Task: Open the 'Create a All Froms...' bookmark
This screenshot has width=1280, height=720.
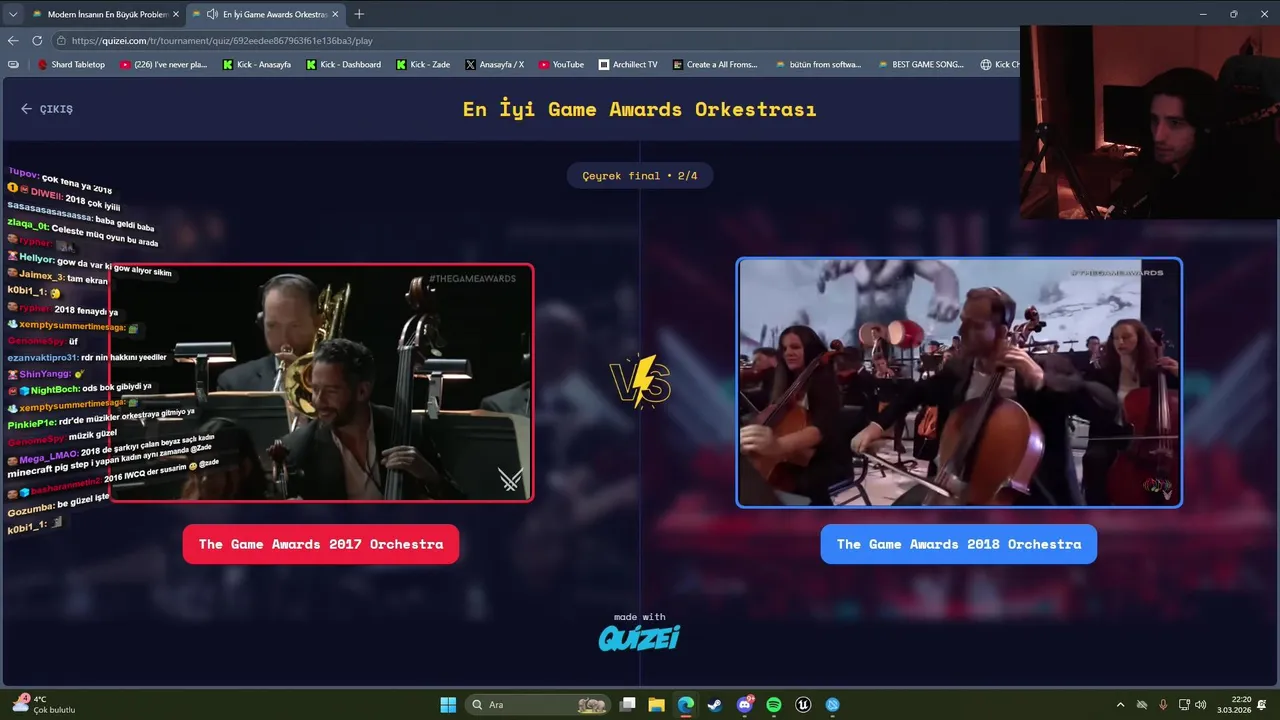Action: [715, 64]
